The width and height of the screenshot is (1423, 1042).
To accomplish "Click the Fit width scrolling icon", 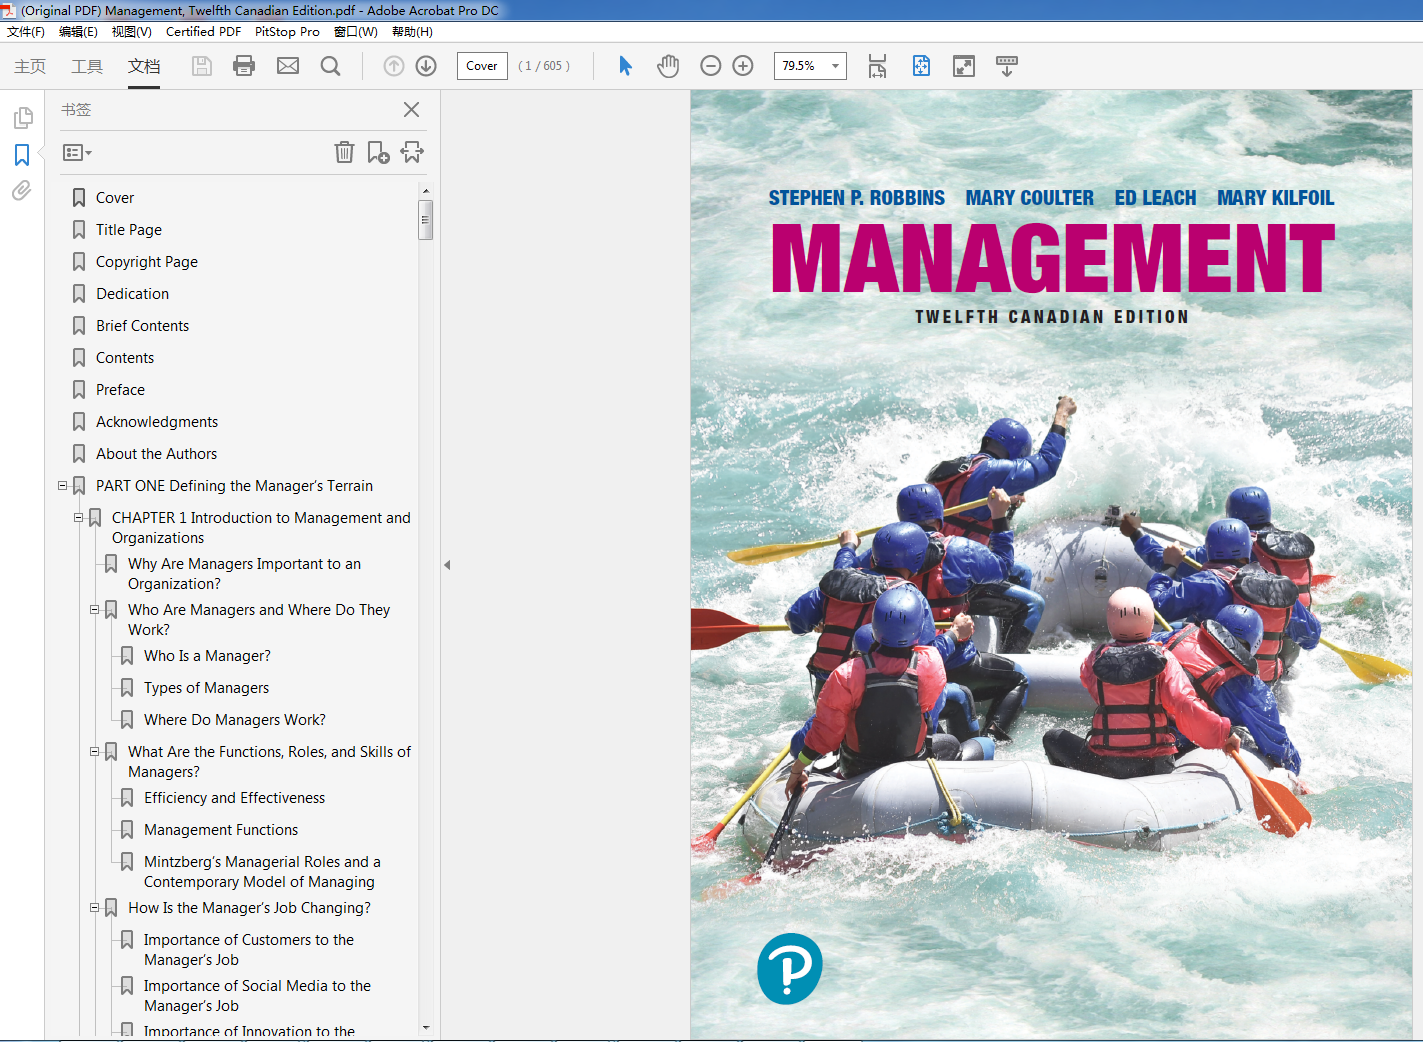I will click(877, 66).
